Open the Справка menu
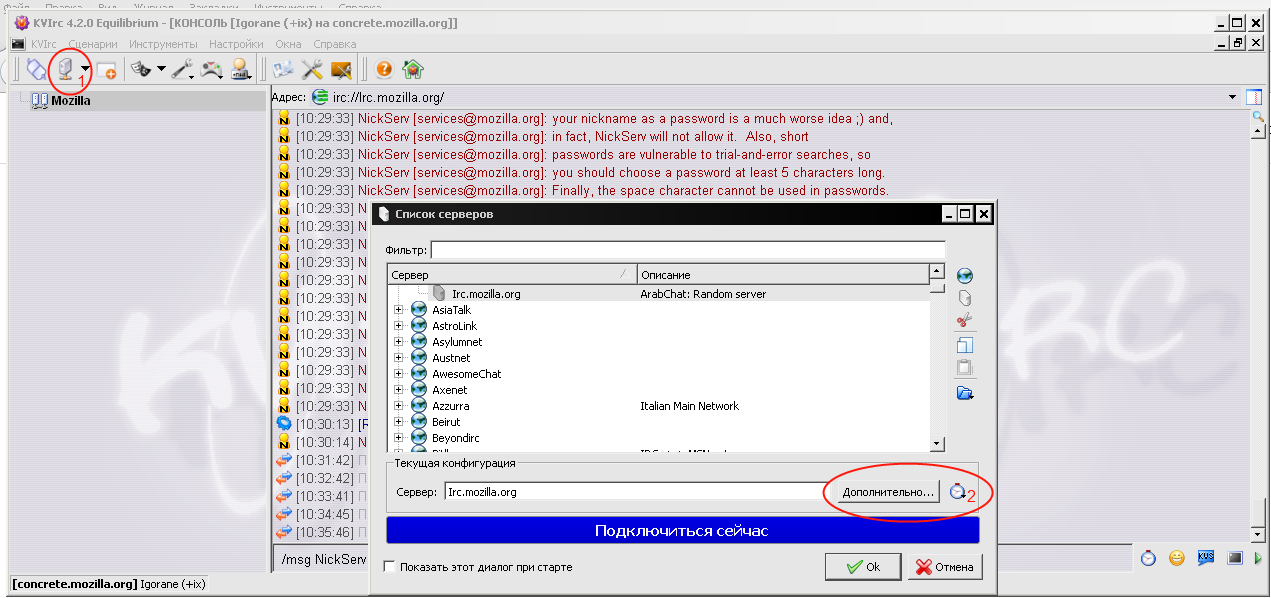Screen dimensions: 1271x598 tap(335, 44)
